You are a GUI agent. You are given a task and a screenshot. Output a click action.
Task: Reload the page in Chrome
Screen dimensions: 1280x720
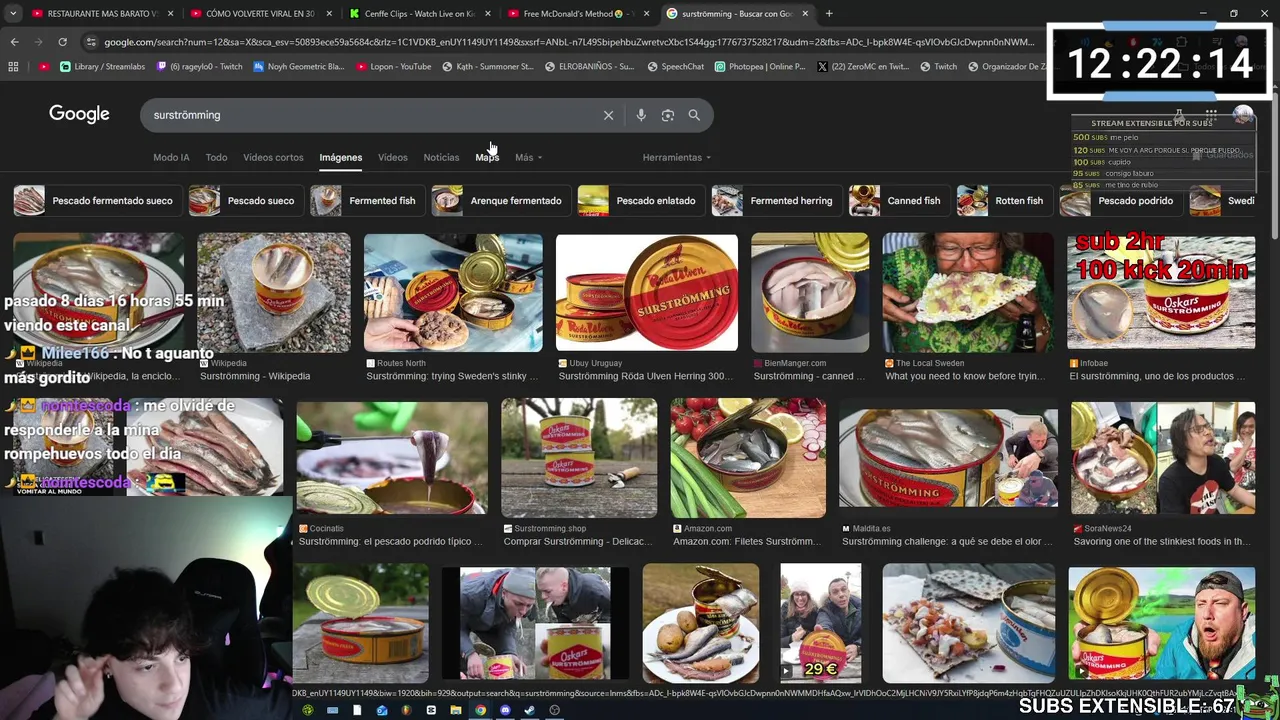click(62, 42)
